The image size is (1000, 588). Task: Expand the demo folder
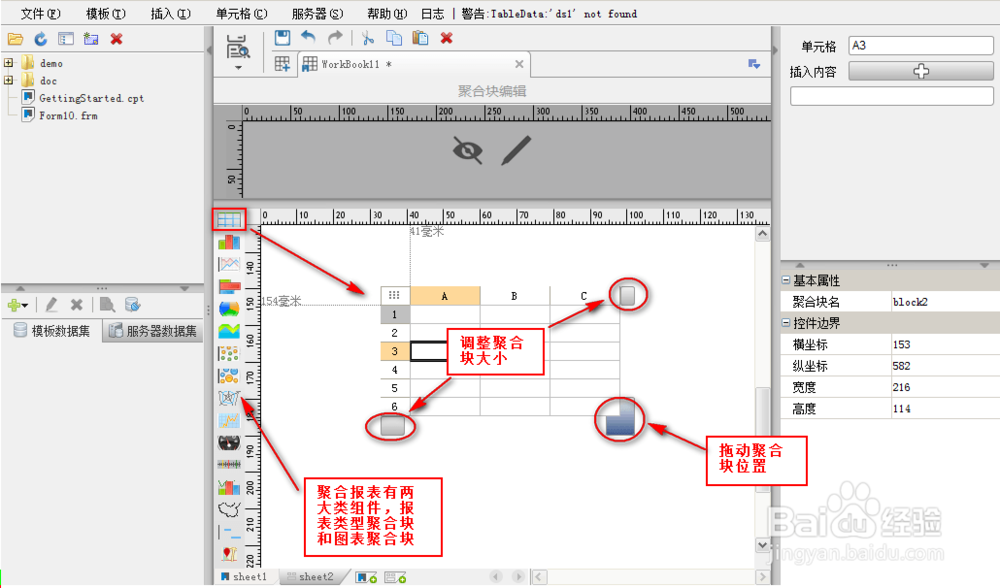coord(8,62)
